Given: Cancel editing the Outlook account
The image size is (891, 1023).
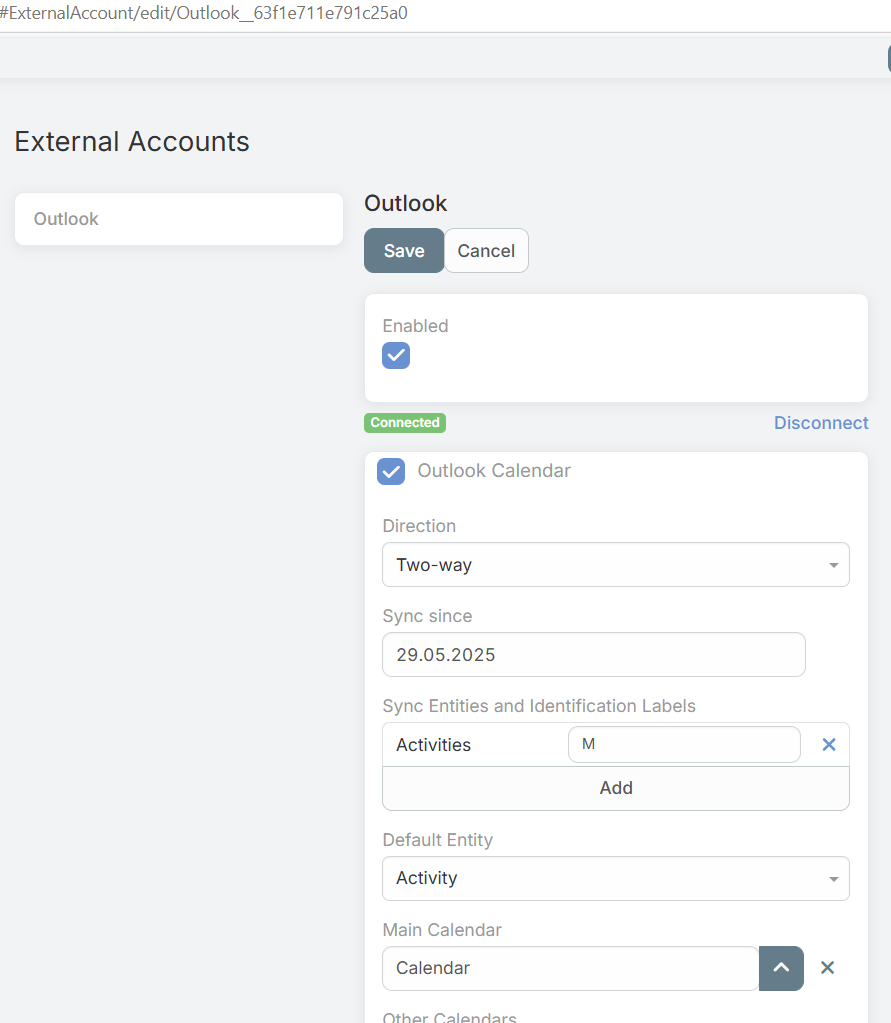Looking at the screenshot, I should click(486, 251).
